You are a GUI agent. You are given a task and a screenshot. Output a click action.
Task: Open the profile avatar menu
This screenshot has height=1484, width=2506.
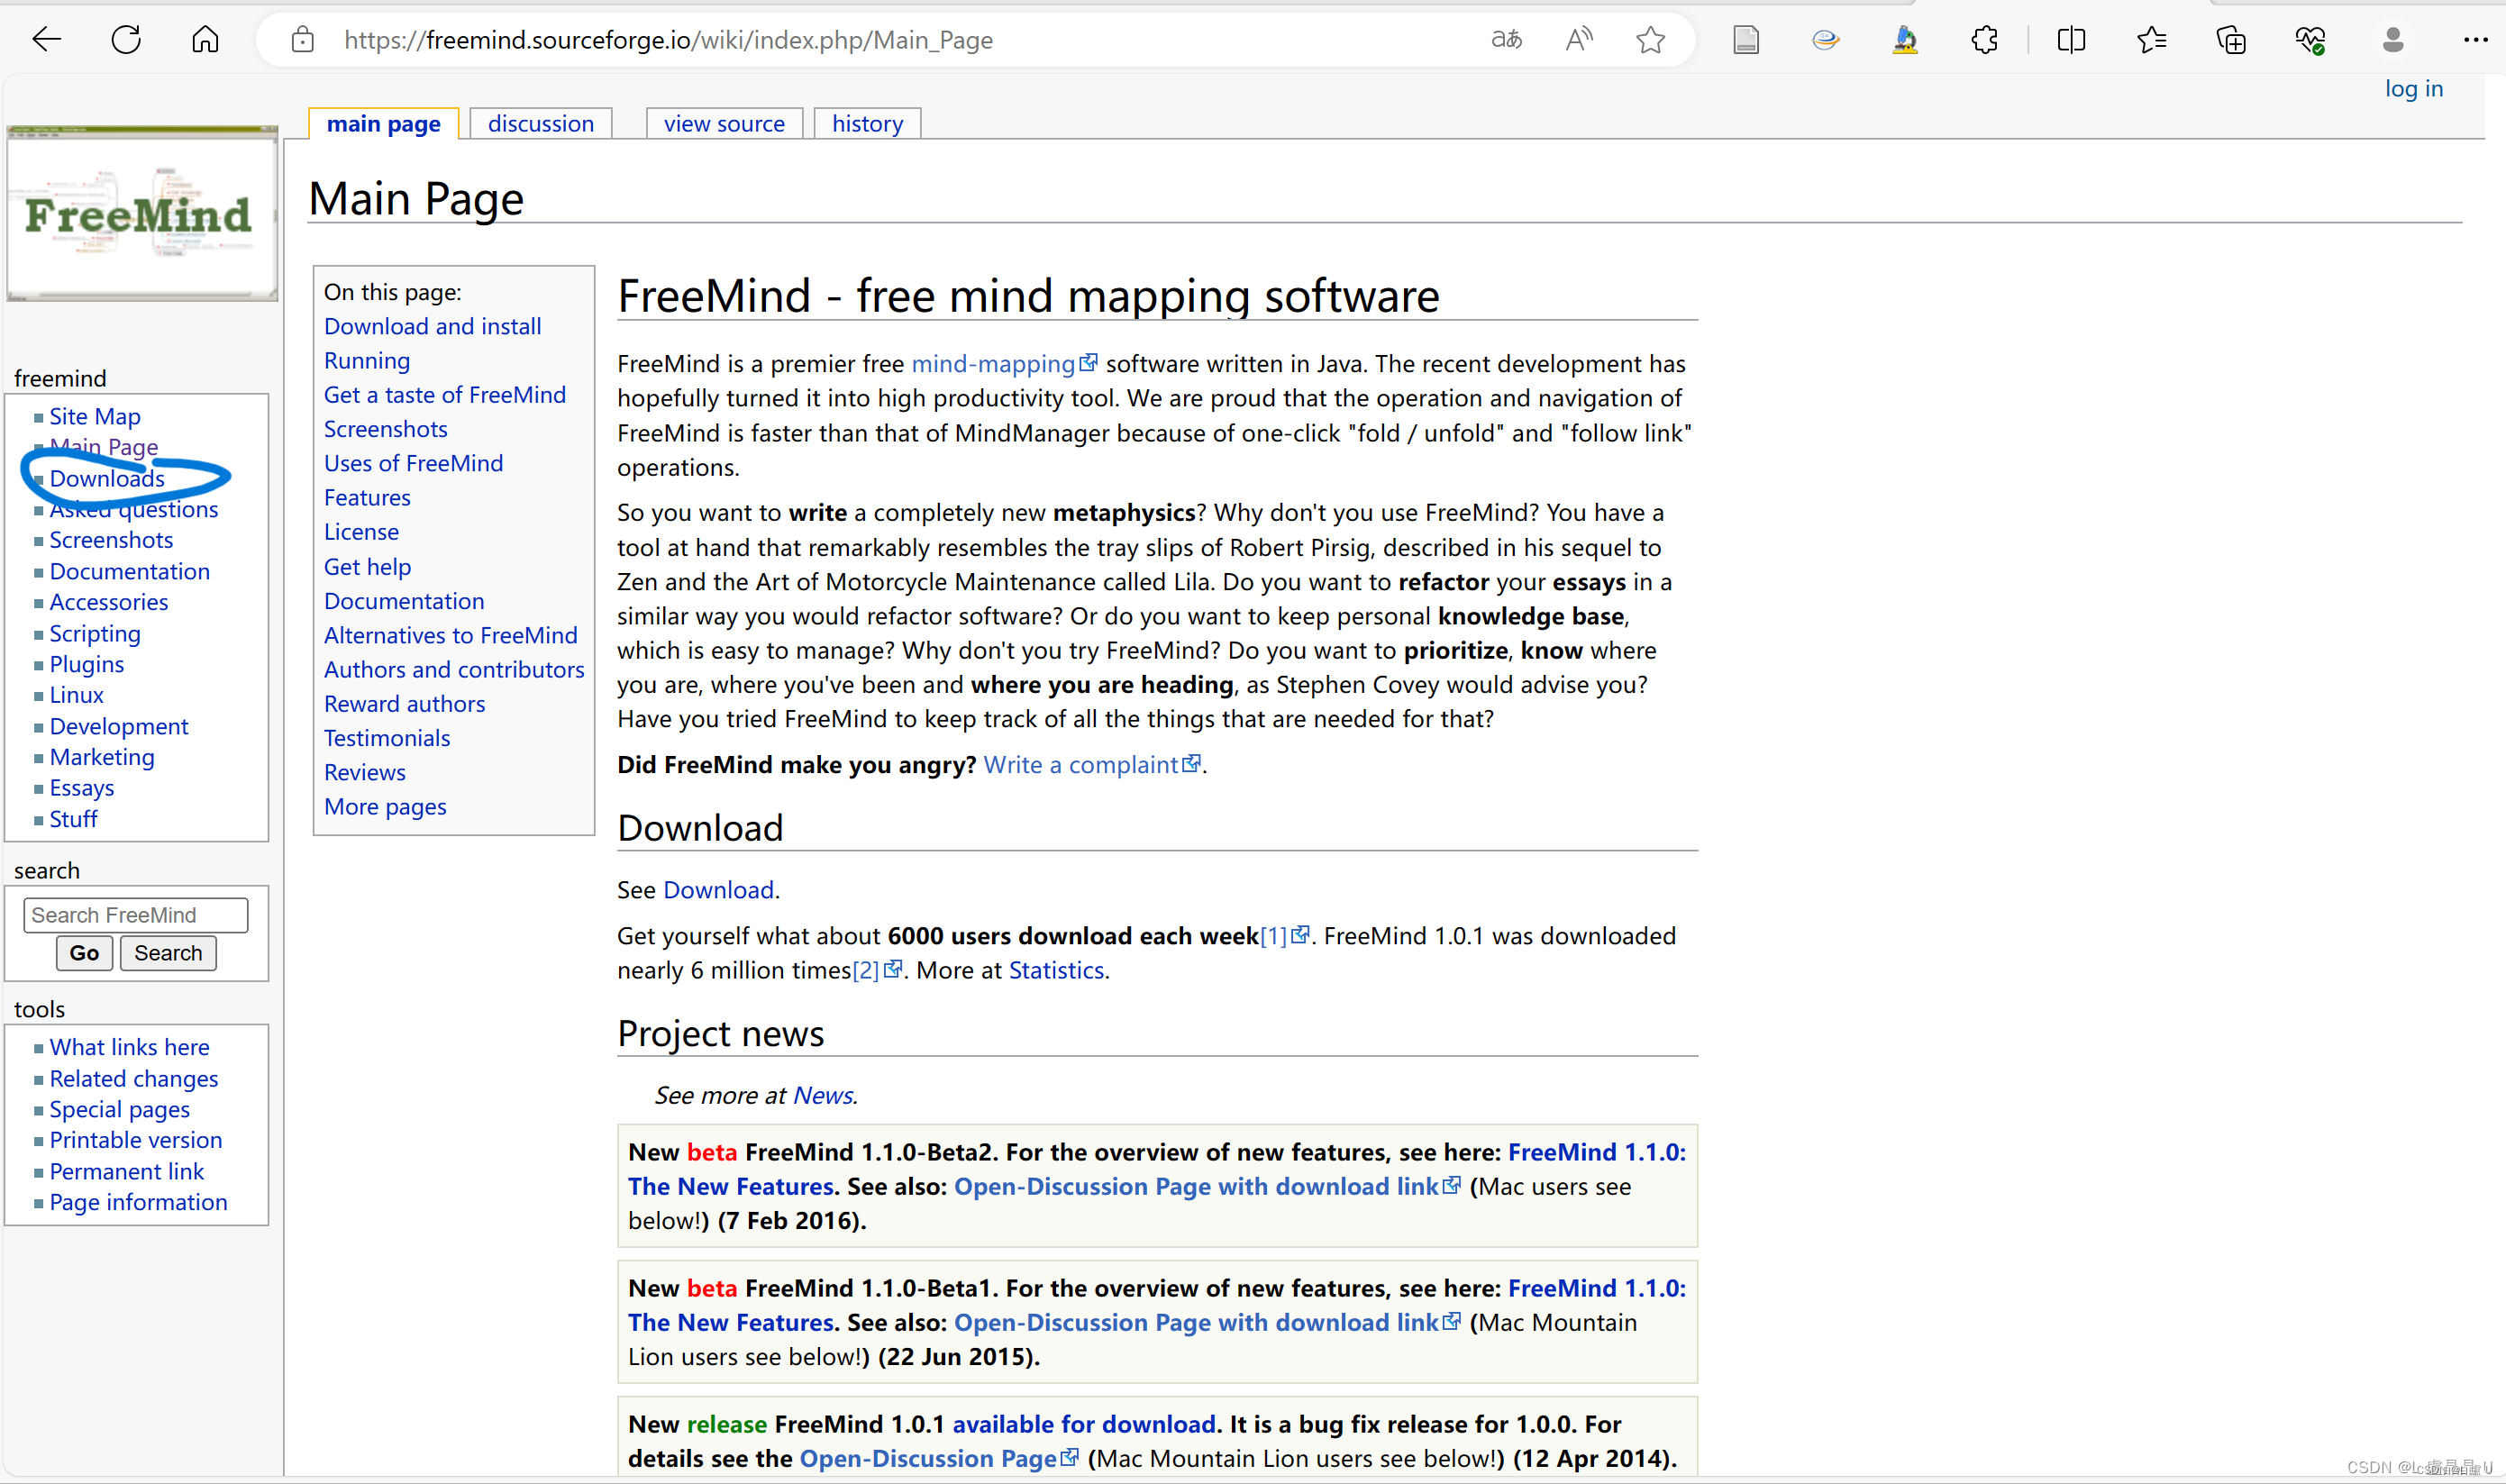click(2392, 40)
